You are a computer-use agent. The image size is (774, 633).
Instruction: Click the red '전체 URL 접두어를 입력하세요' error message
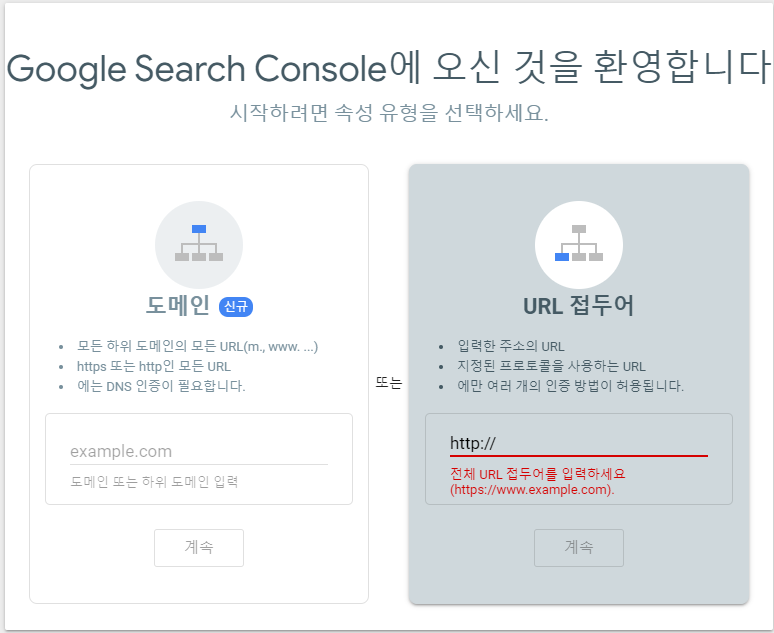coord(538,481)
